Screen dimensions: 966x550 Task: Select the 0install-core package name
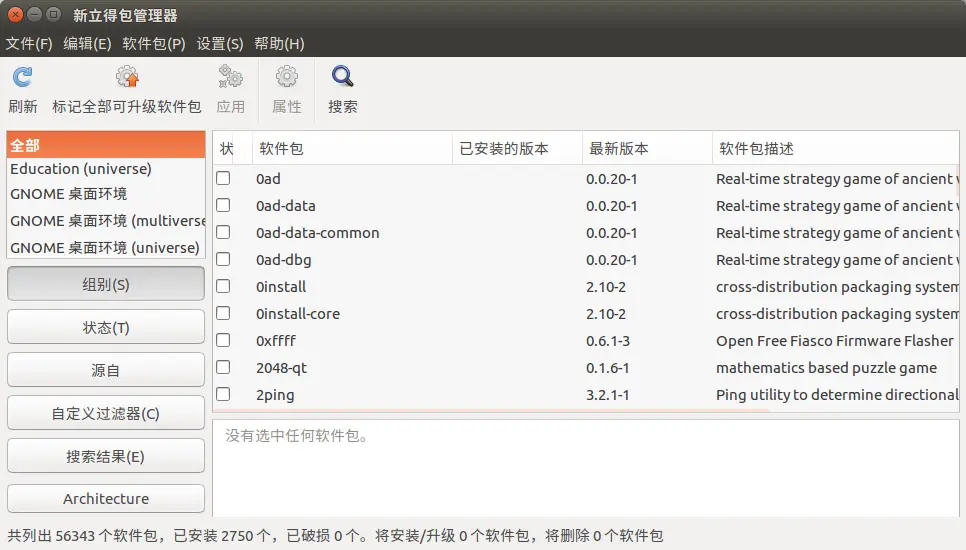coord(298,314)
